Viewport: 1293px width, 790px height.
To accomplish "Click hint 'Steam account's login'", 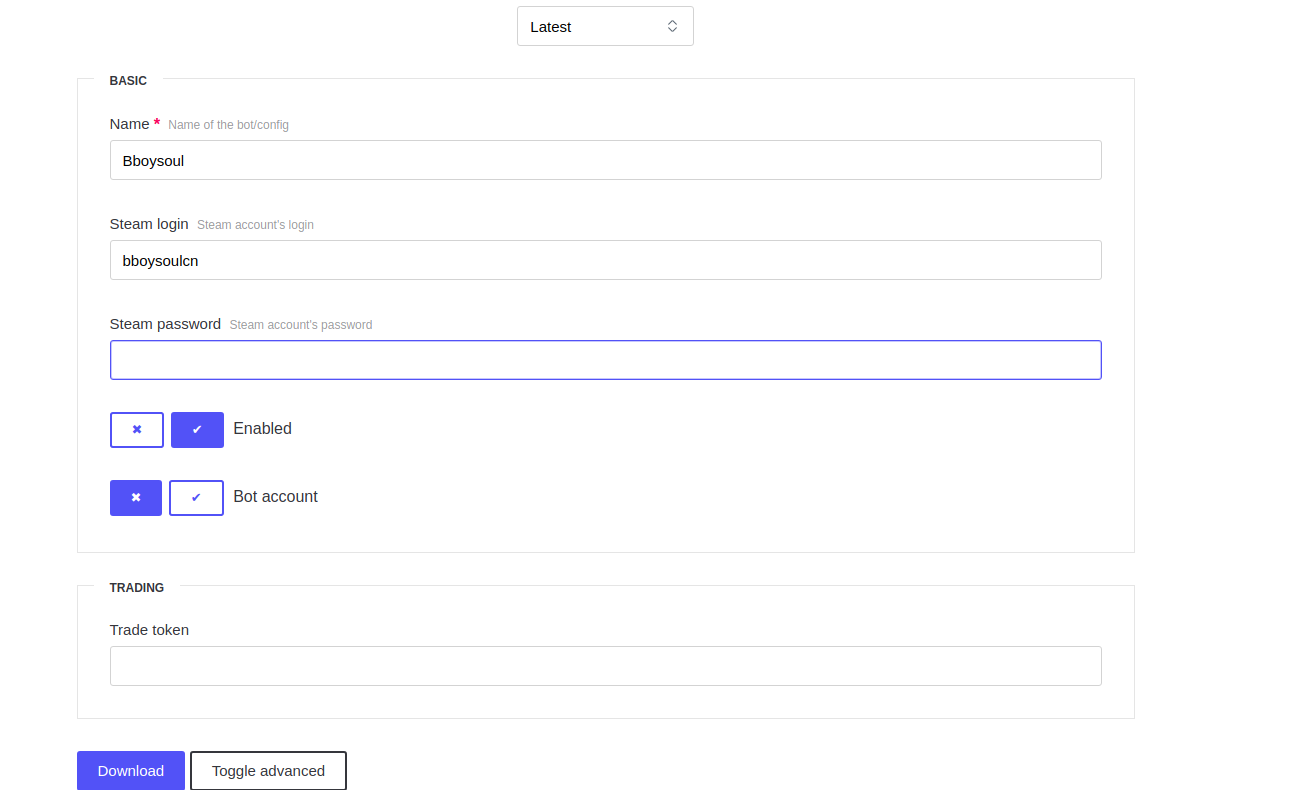I will click(255, 225).
